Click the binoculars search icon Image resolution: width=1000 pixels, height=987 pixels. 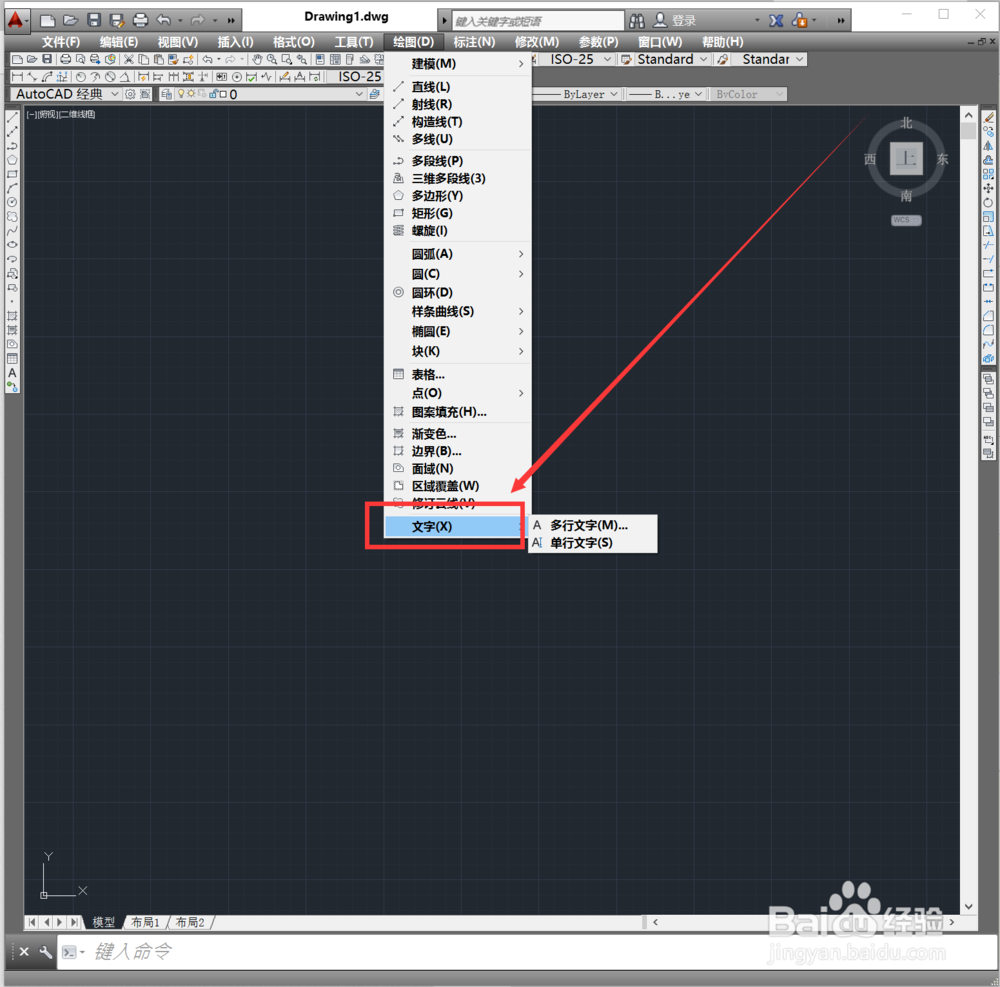636,21
